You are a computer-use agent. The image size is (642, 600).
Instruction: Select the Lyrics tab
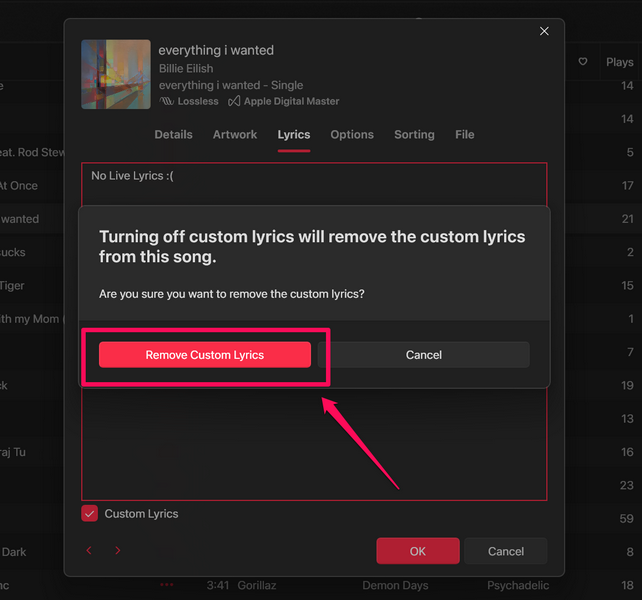[294, 135]
